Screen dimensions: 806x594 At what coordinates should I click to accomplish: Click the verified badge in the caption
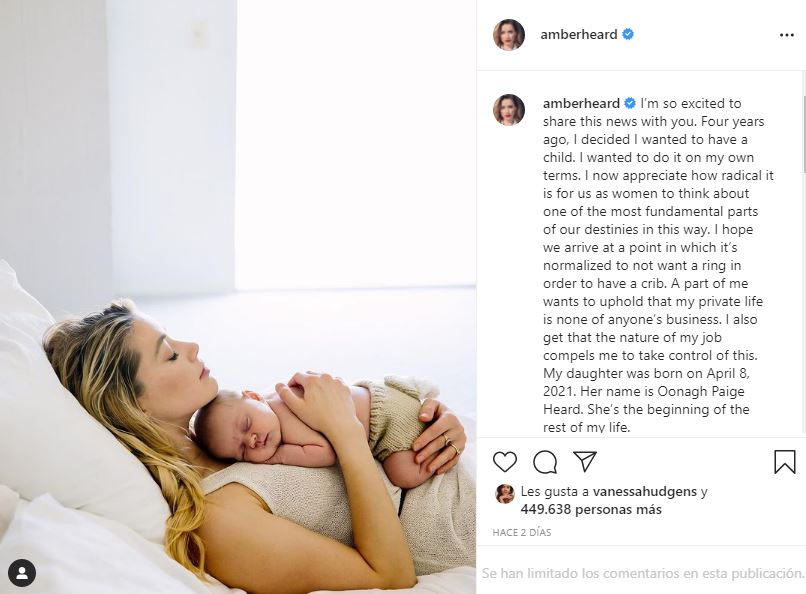630,103
